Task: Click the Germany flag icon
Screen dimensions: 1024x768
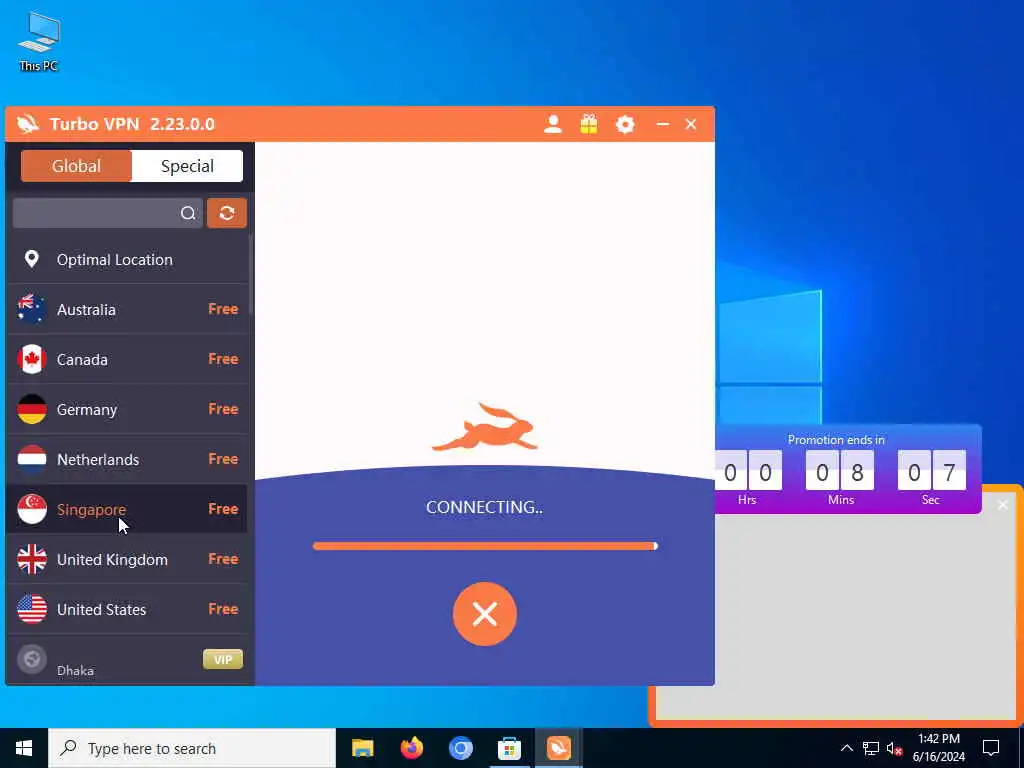Action: [x=31, y=409]
